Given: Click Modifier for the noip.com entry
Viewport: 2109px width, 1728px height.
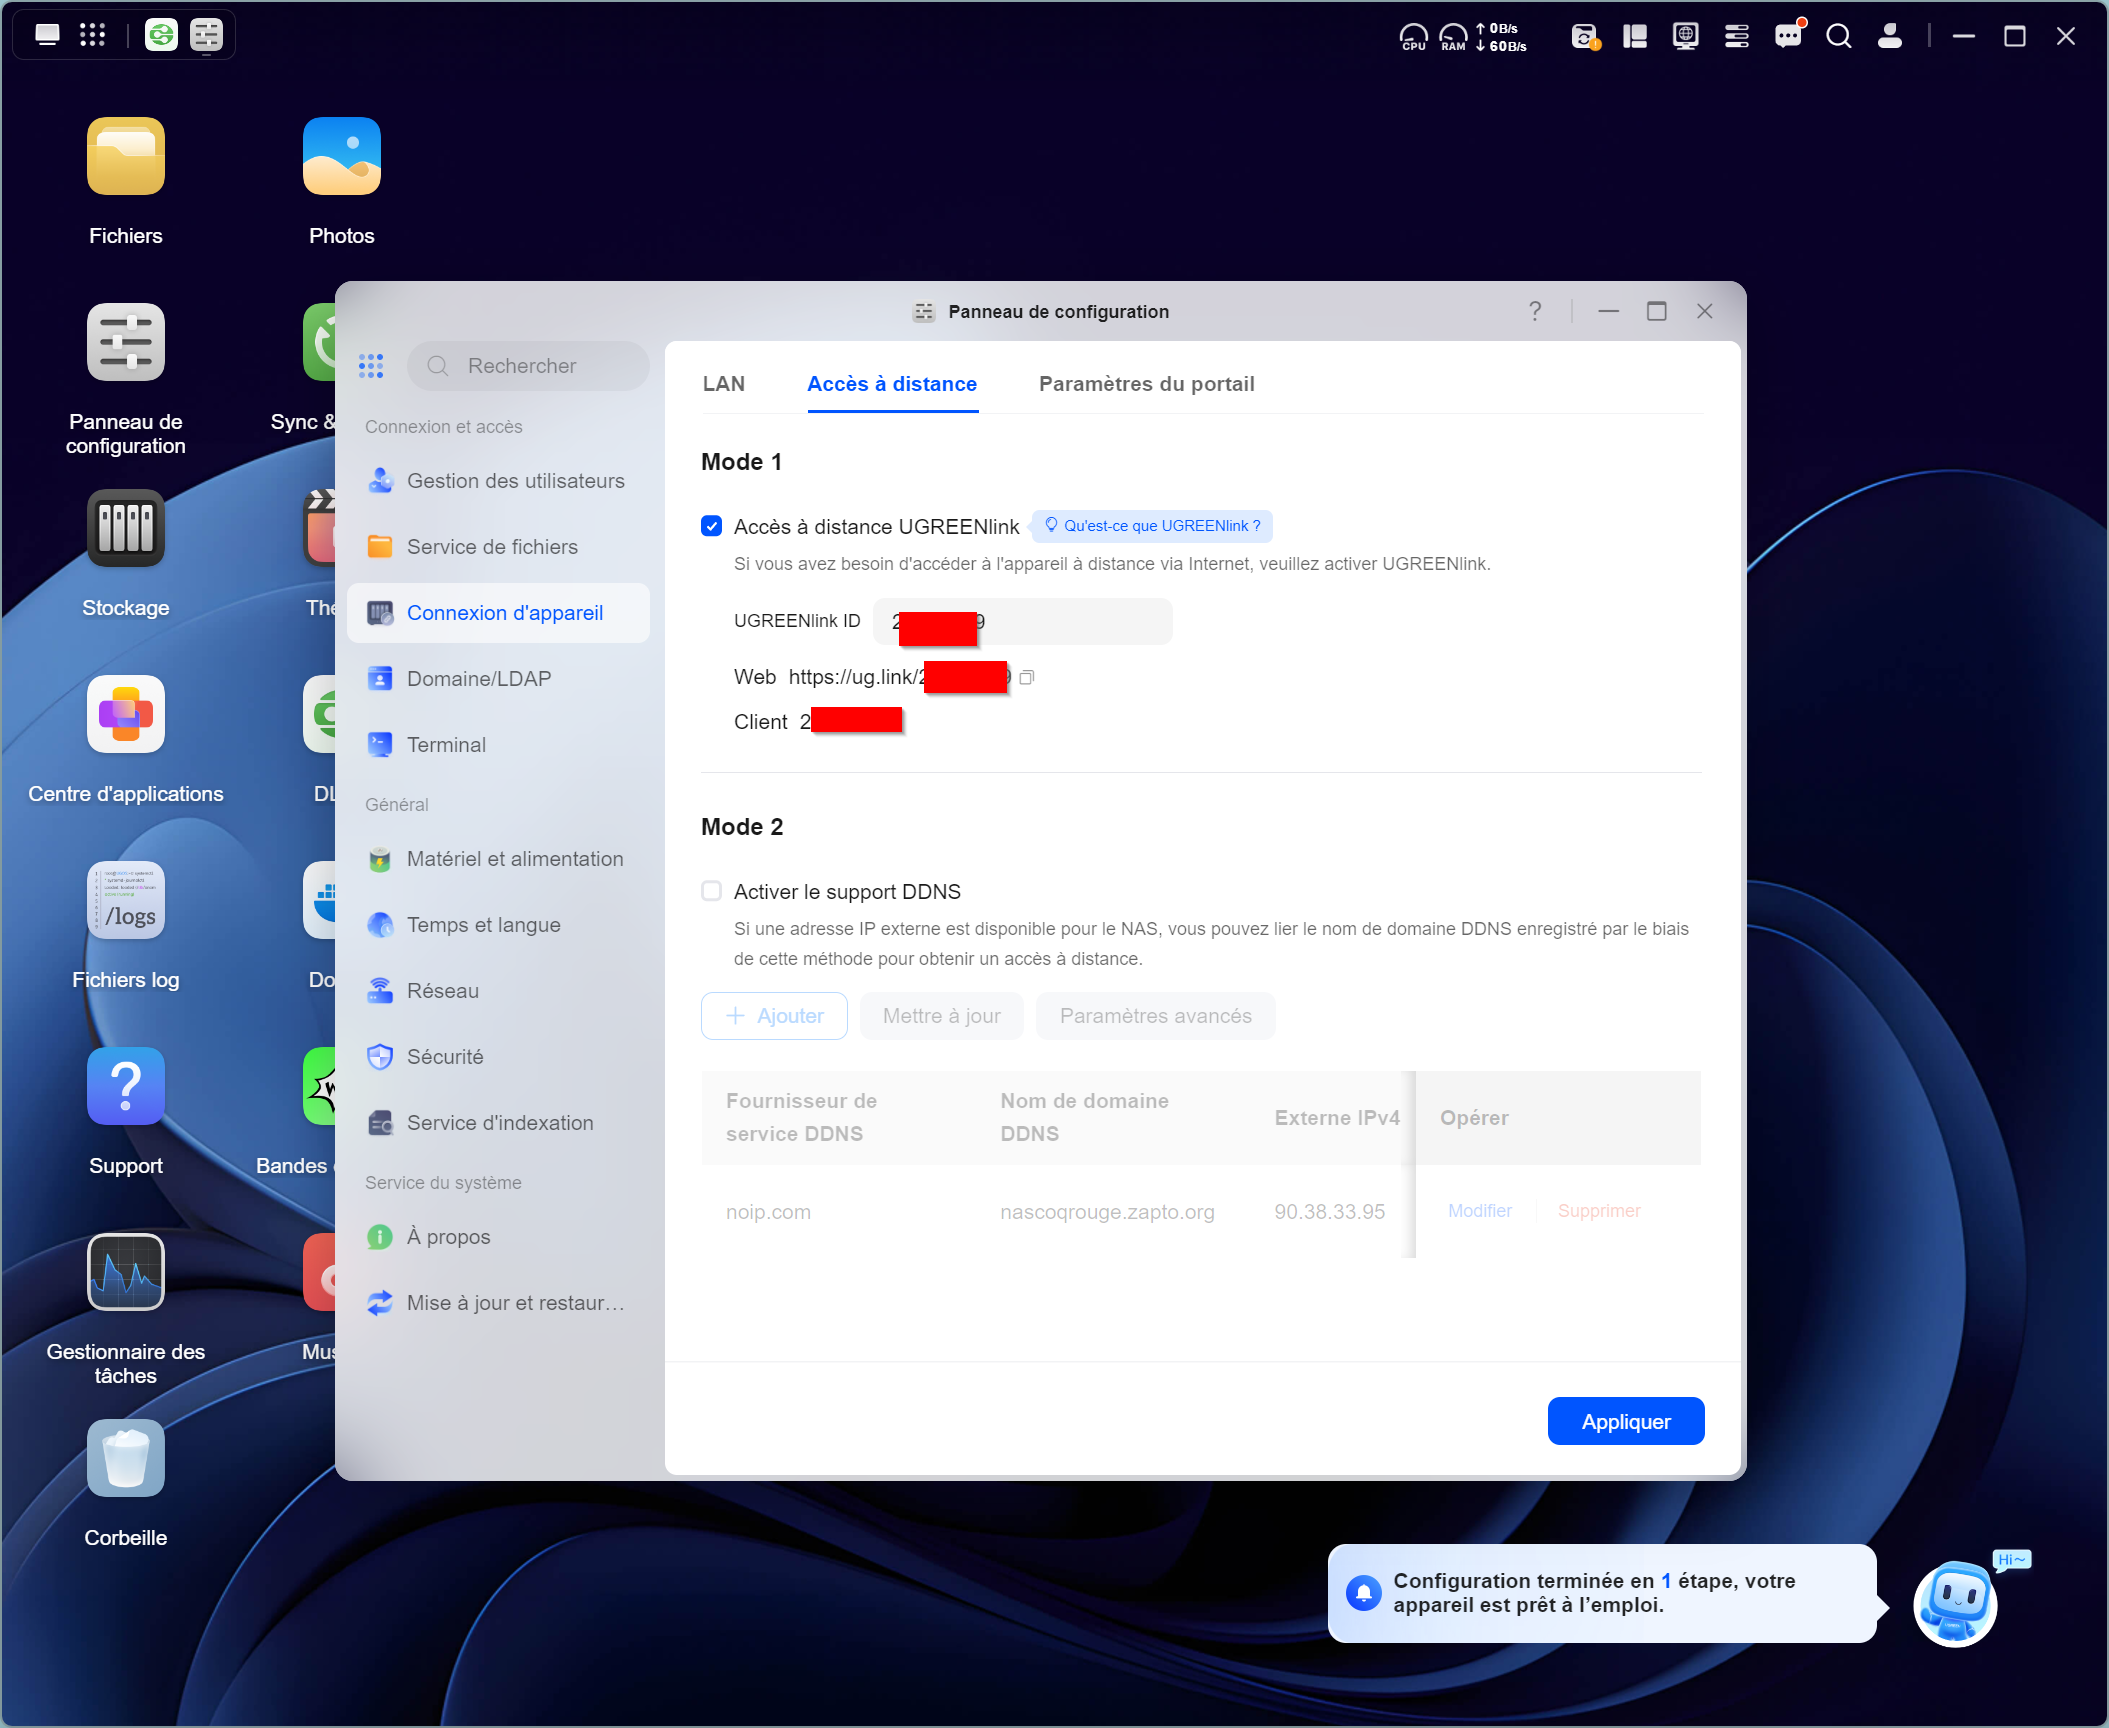Looking at the screenshot, I should [x=1480, y=1211].
